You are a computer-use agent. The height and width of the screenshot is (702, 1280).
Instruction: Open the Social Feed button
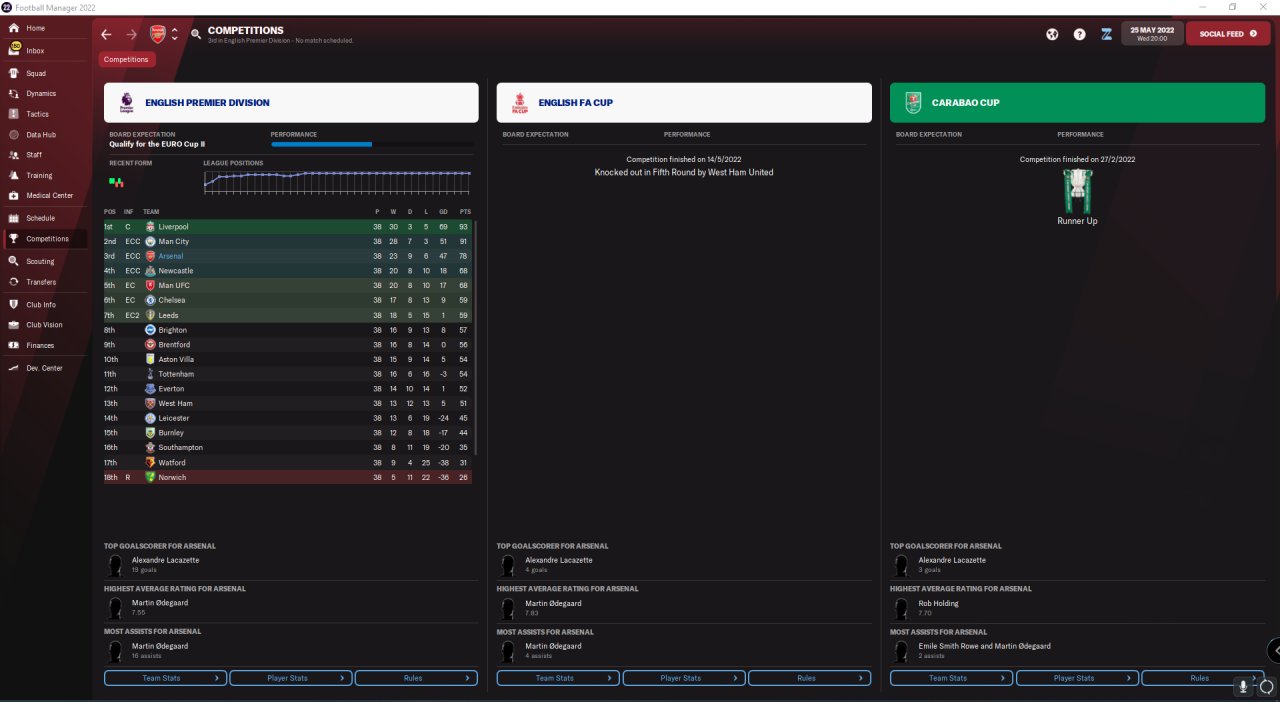pyautogui.click(x=1227, y=34)
